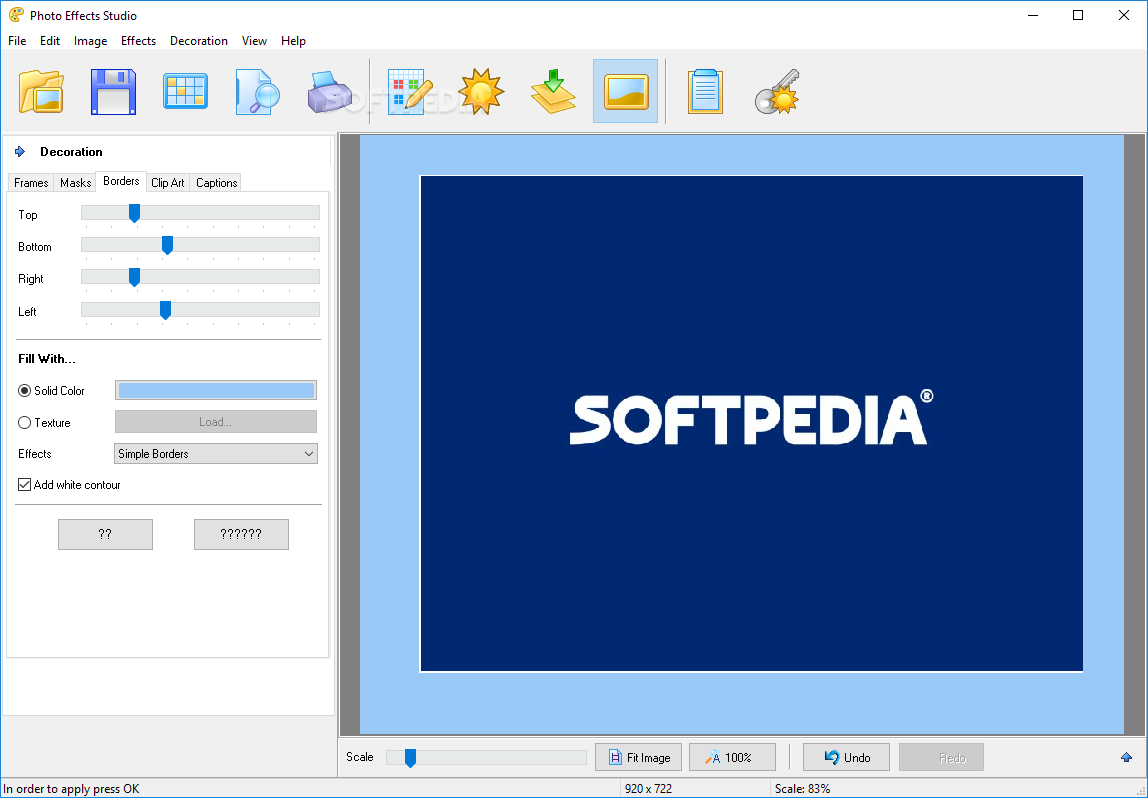Select the highlighted picture frame decoration icon
The height and width of the screenshot is (798, 1148).
[x=625, y=92]
